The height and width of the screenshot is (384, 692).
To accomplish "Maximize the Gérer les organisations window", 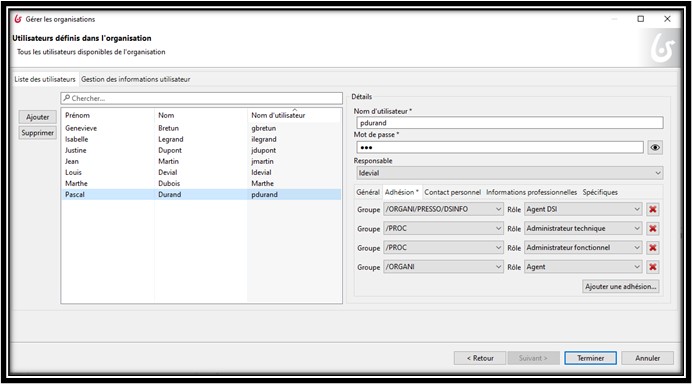I will (x=640, y=19).
